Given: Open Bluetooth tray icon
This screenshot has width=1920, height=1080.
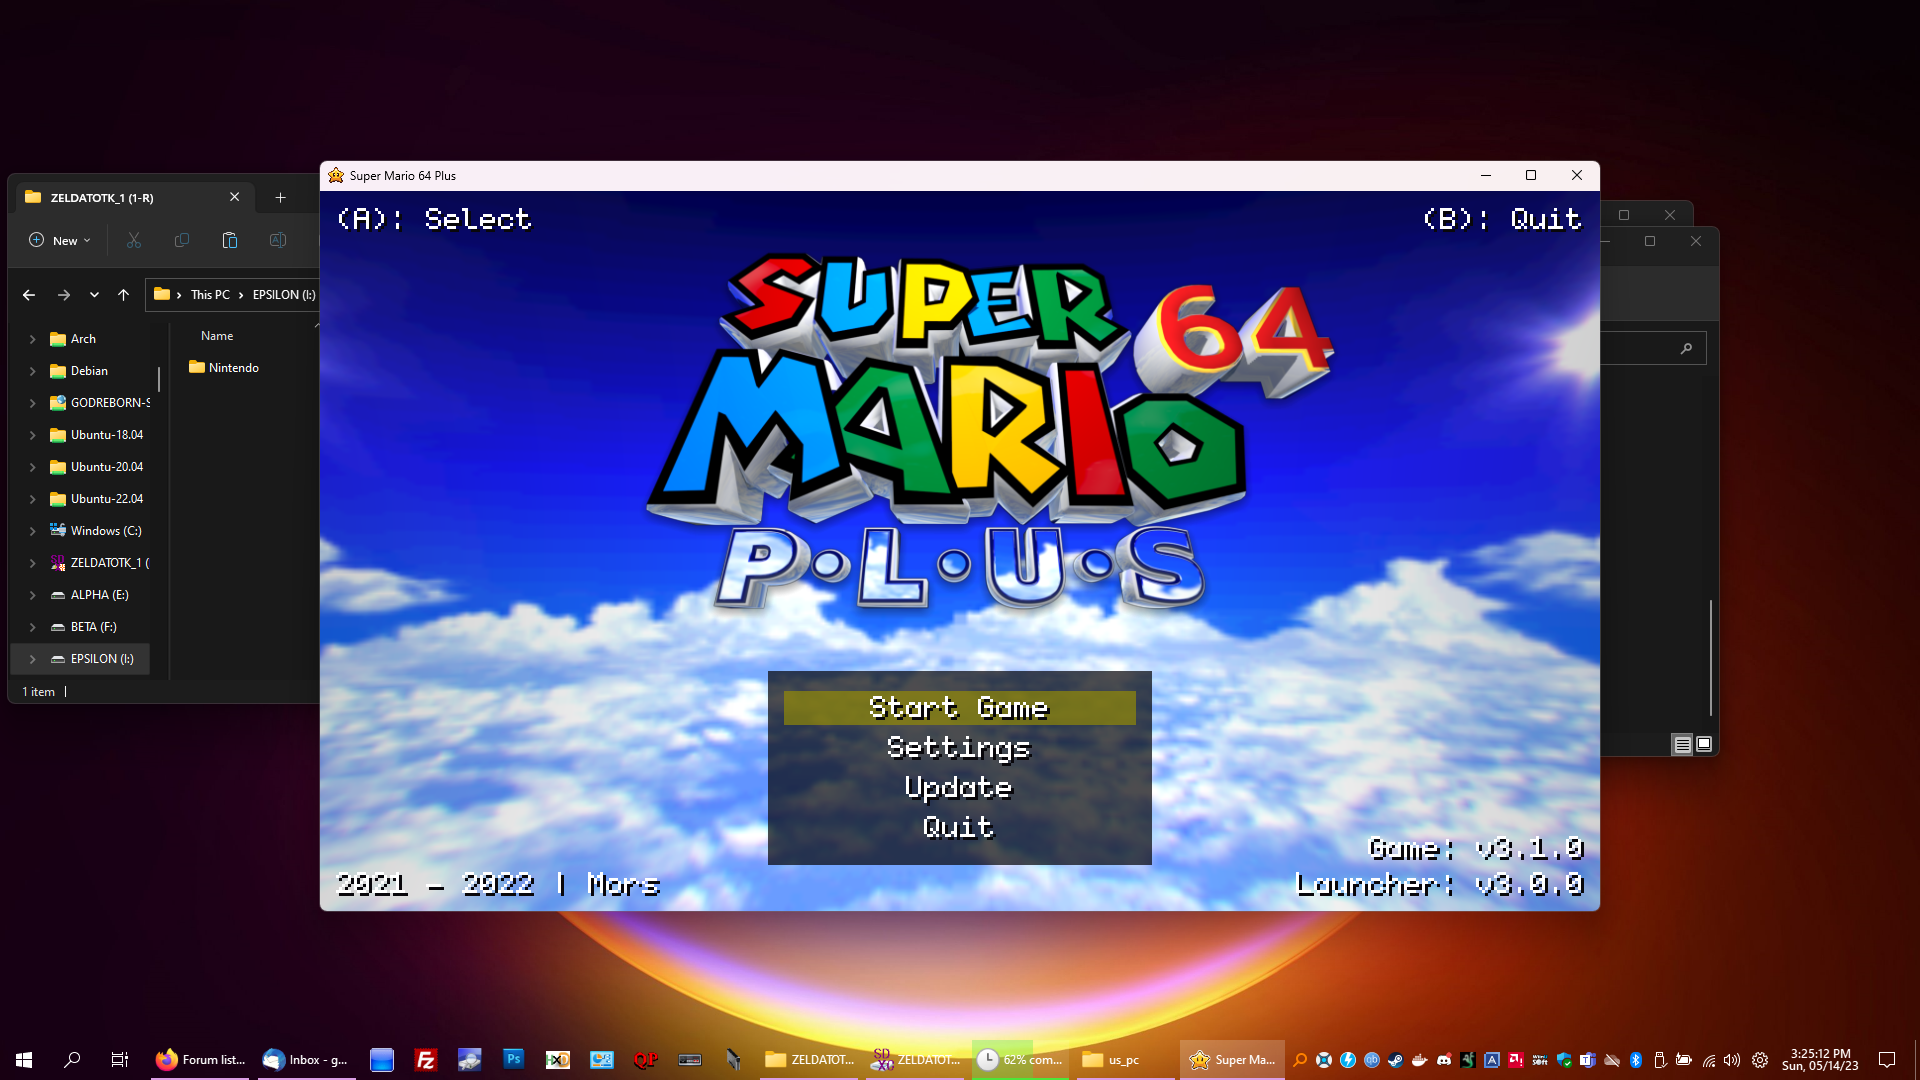Looking at the screenshot, I should (x=1636, y=1060).
